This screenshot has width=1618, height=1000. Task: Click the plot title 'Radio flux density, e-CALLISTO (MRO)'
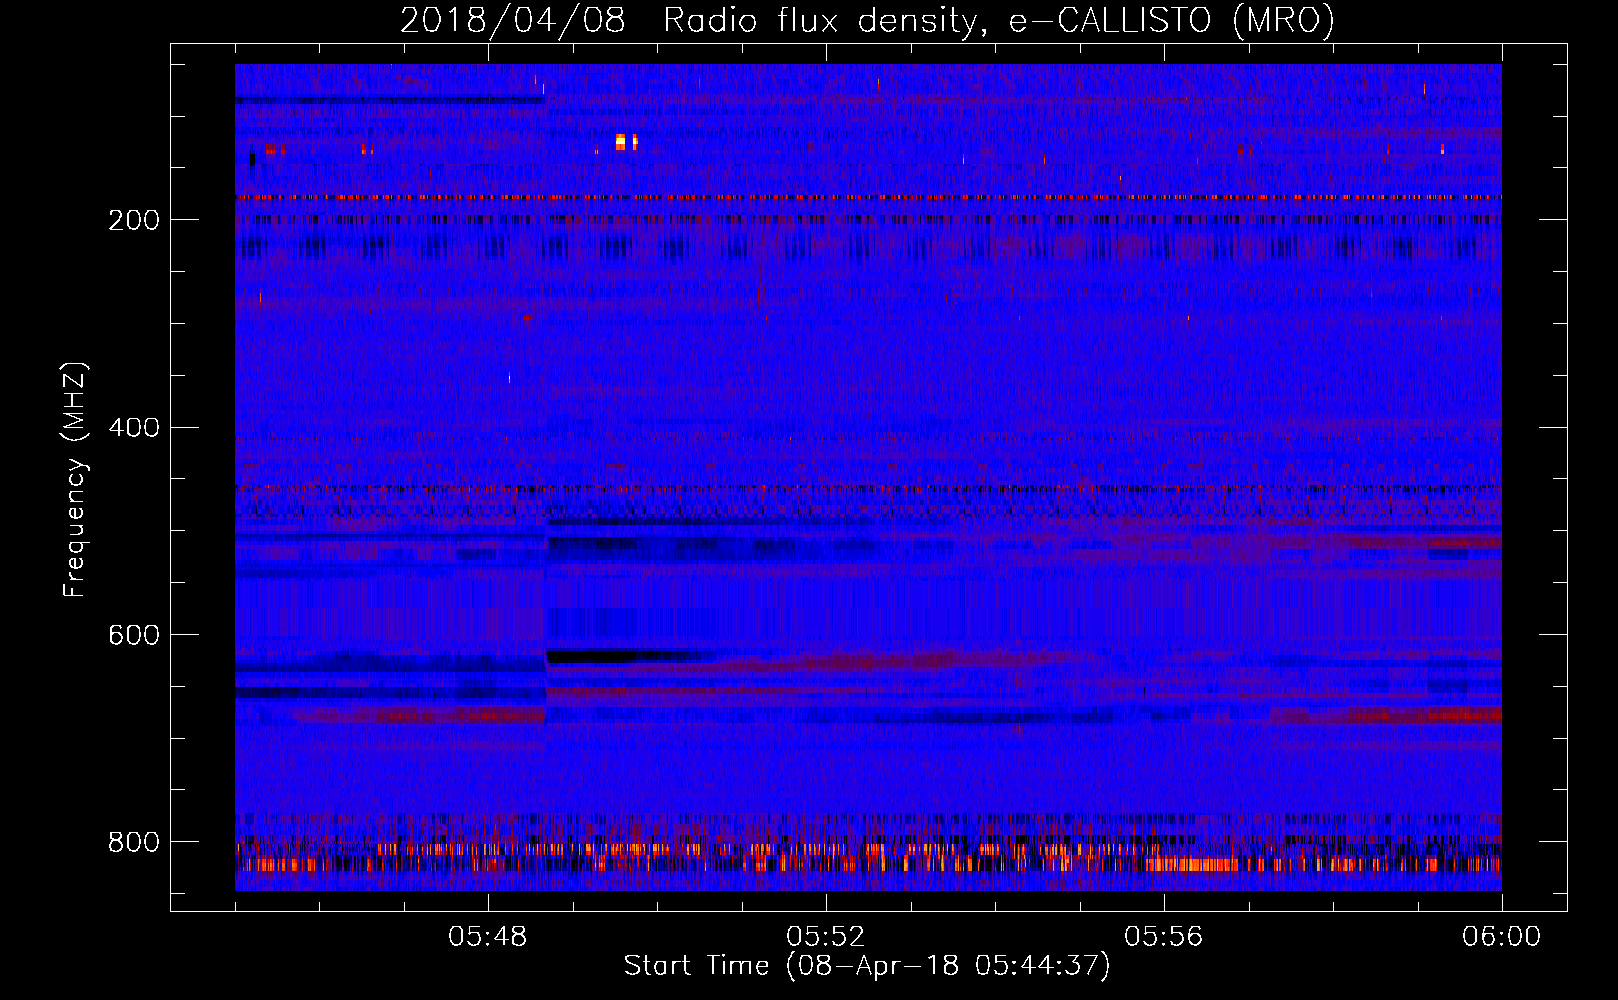click(x=998, y=21)
